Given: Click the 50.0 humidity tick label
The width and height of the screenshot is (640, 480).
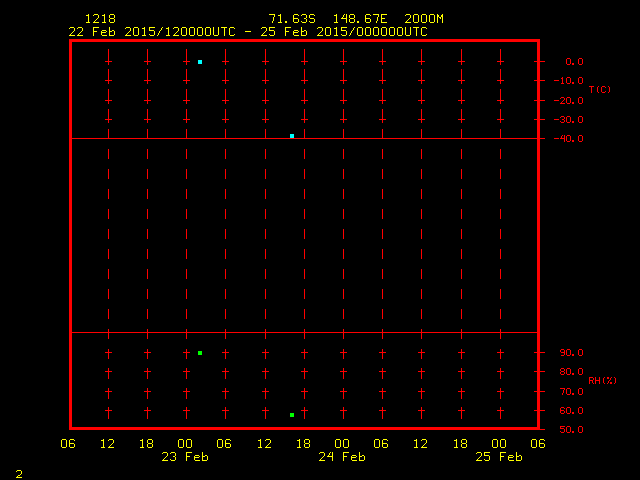Looking at the screenshot, I should pos(572,430).
